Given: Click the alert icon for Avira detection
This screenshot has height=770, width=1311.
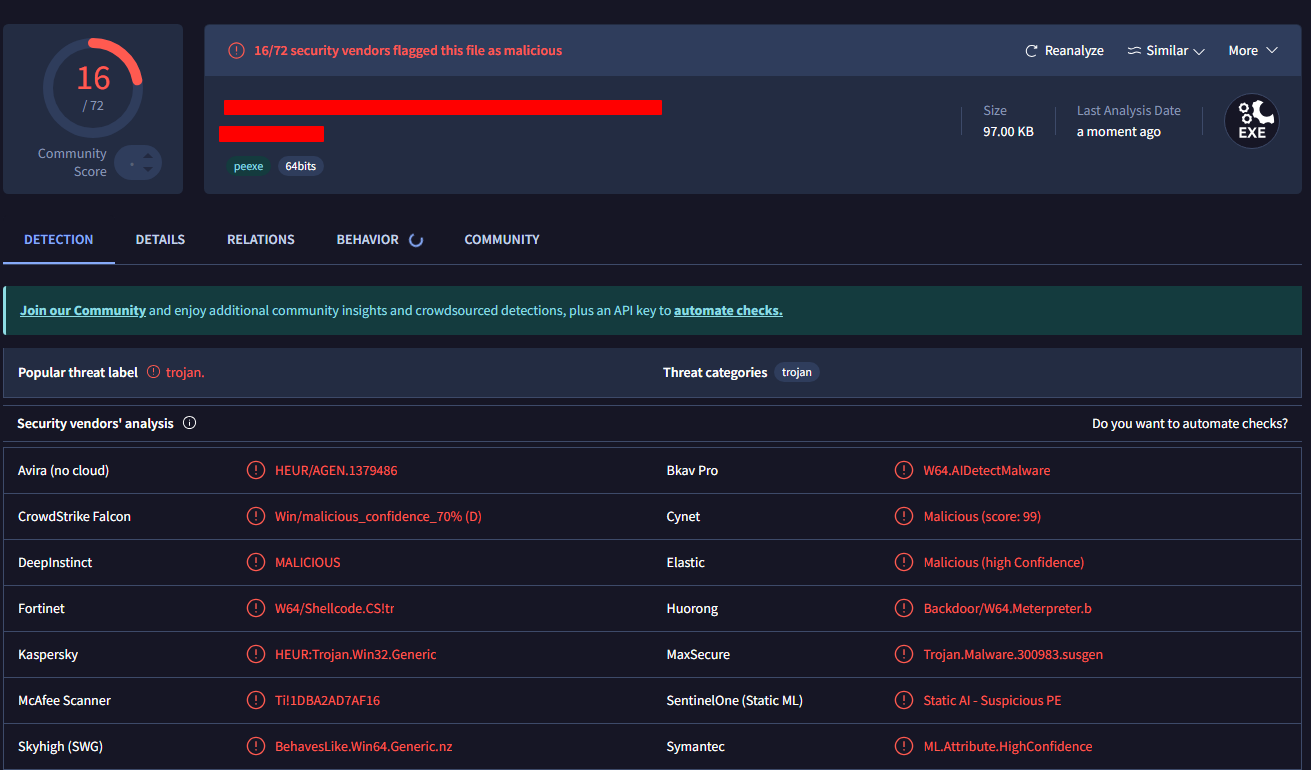Looking at the screenshot, I should pos(256,470).
